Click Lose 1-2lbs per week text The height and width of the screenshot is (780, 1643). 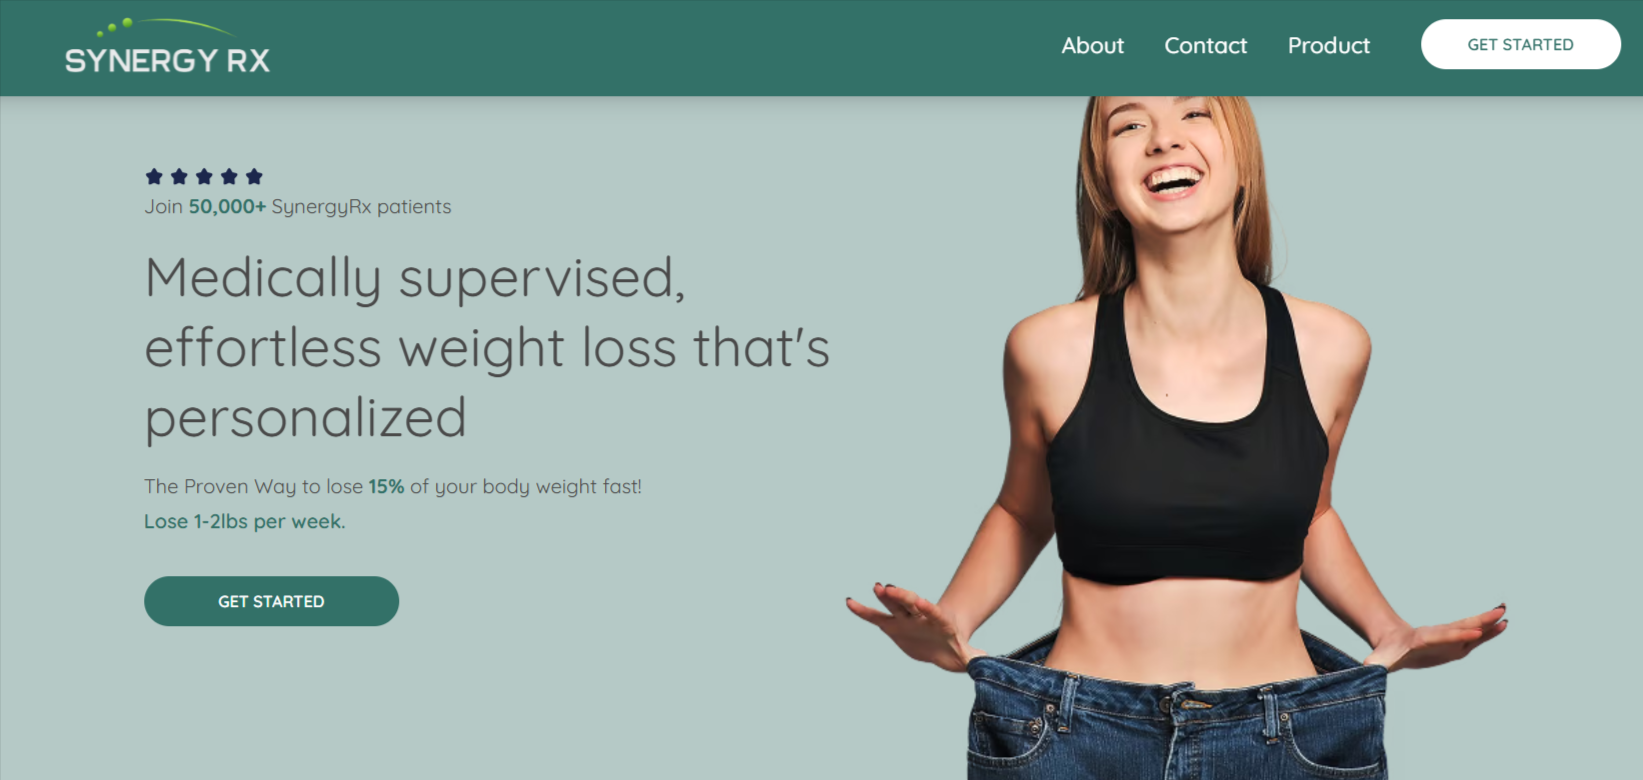click(x=245, y=521)
